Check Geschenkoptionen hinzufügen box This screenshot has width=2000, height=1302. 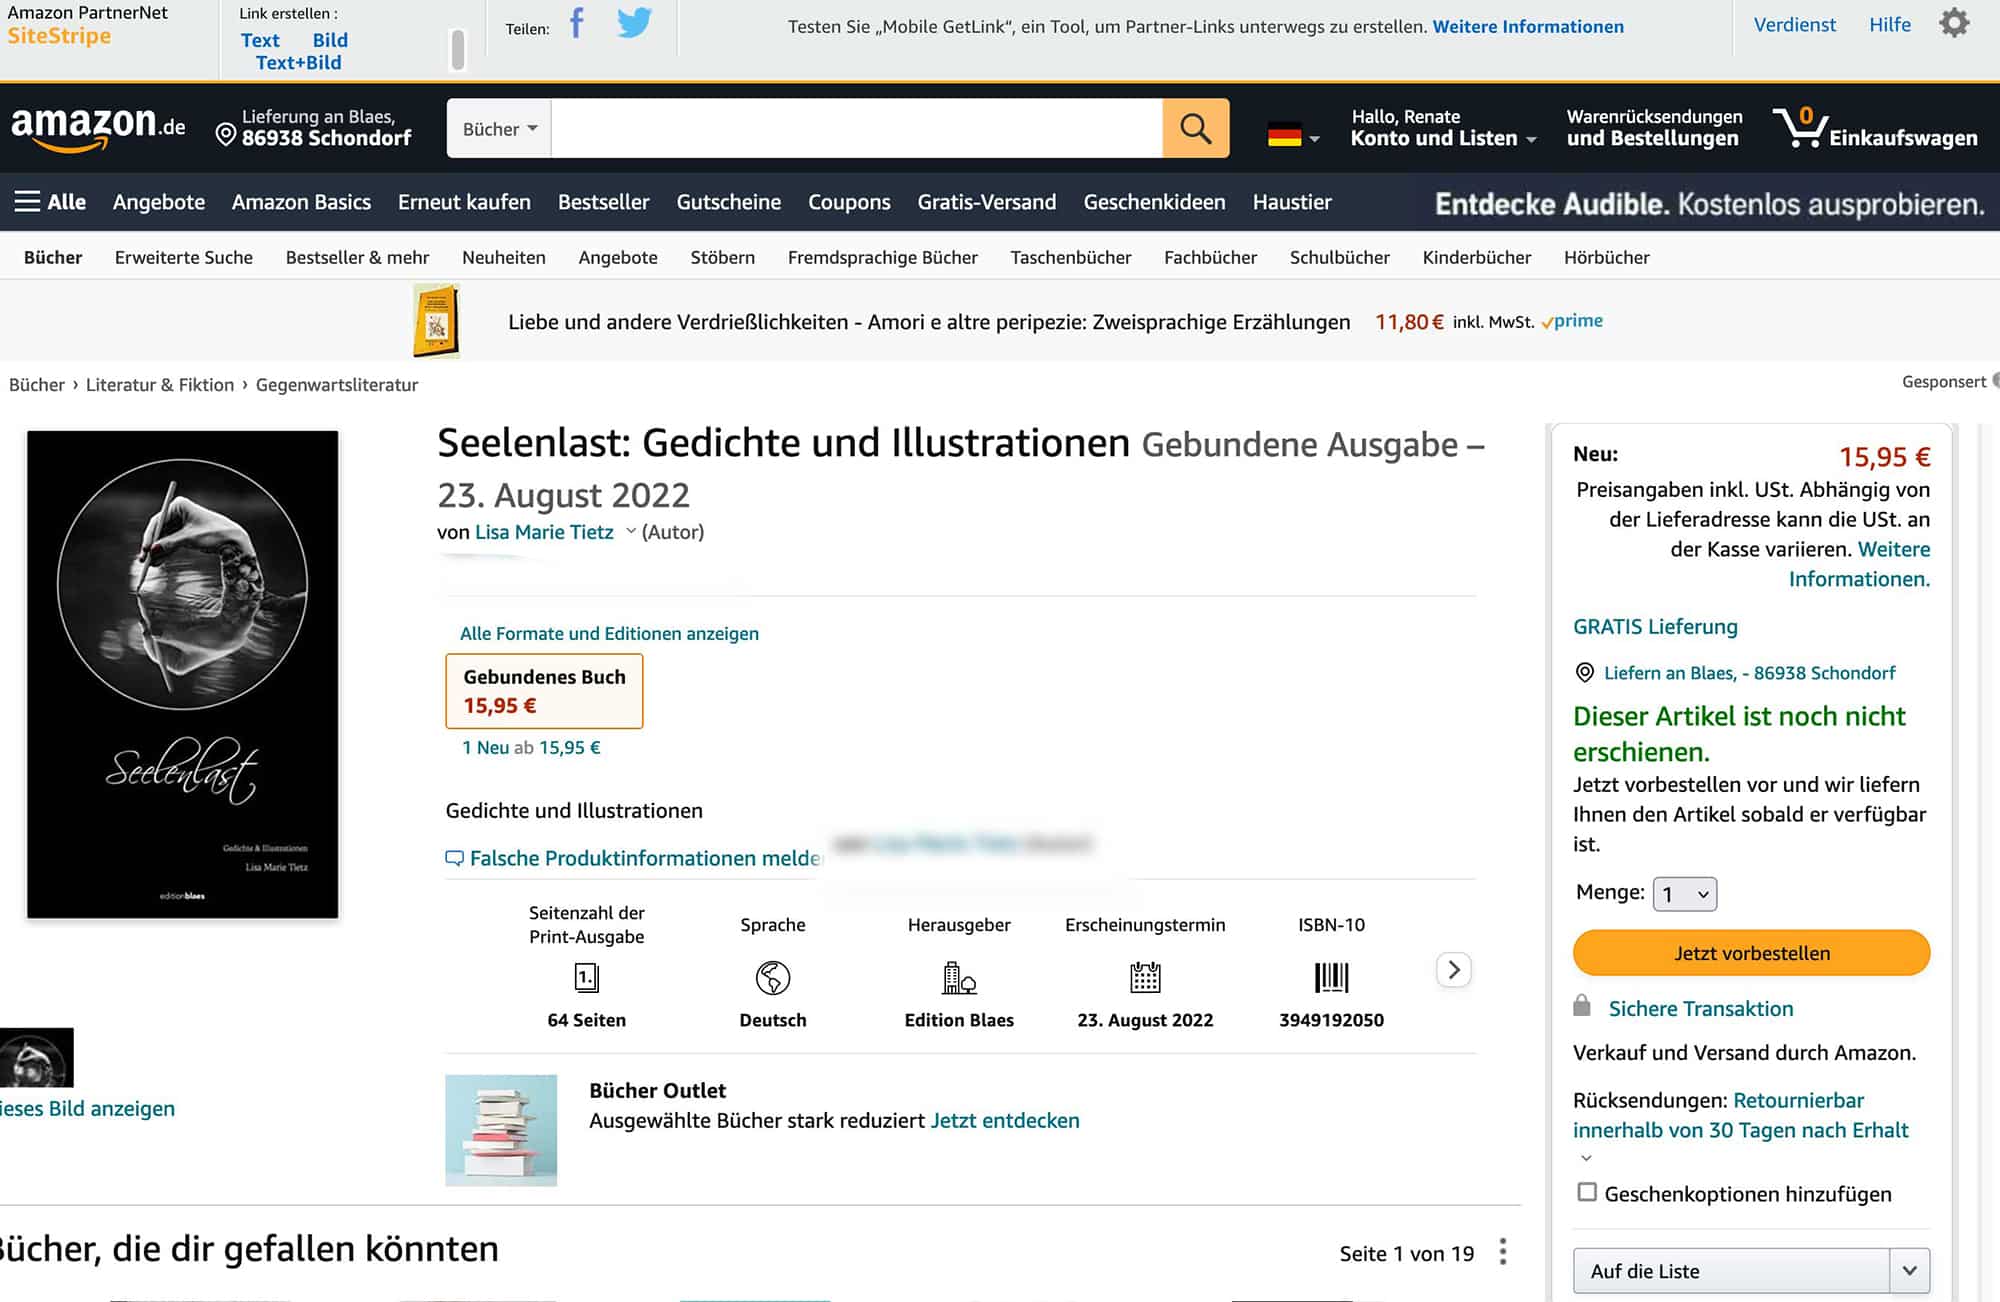[1587, 1192]
